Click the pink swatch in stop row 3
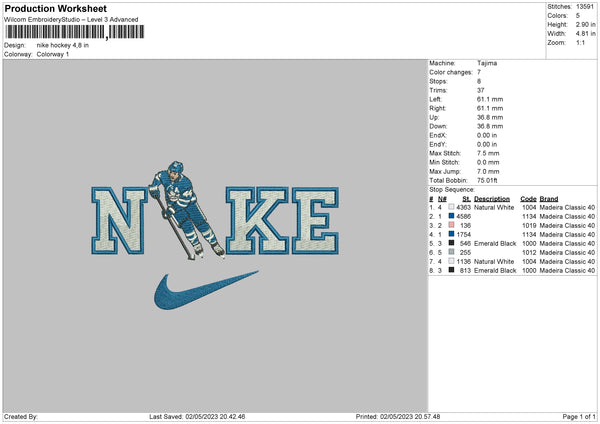 coord(452,225)
